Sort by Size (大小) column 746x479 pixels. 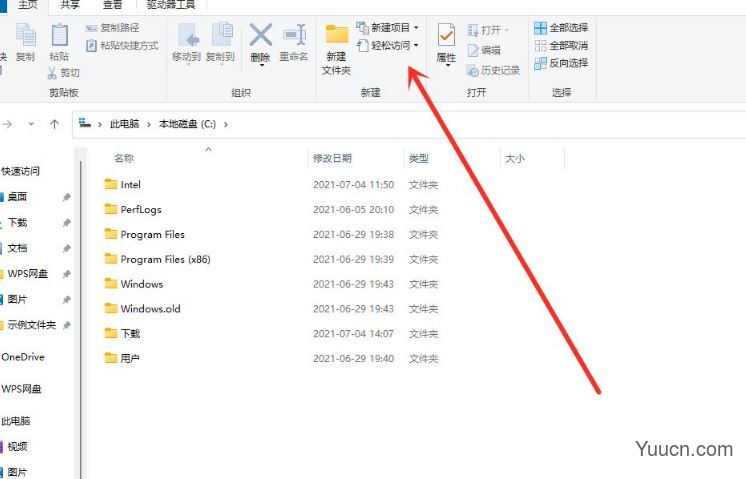click(515, 158)
